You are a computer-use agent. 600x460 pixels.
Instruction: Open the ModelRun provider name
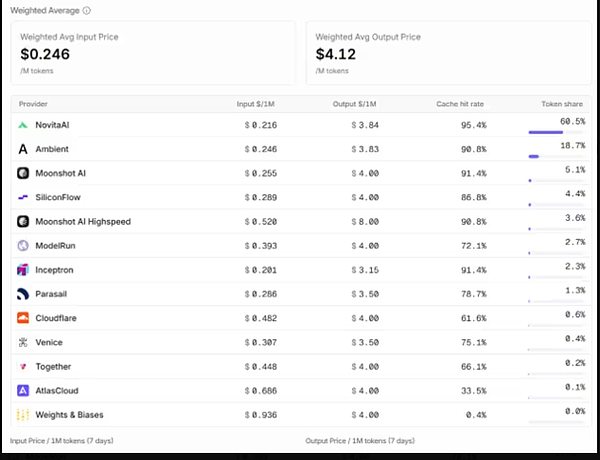pos(55,245)
